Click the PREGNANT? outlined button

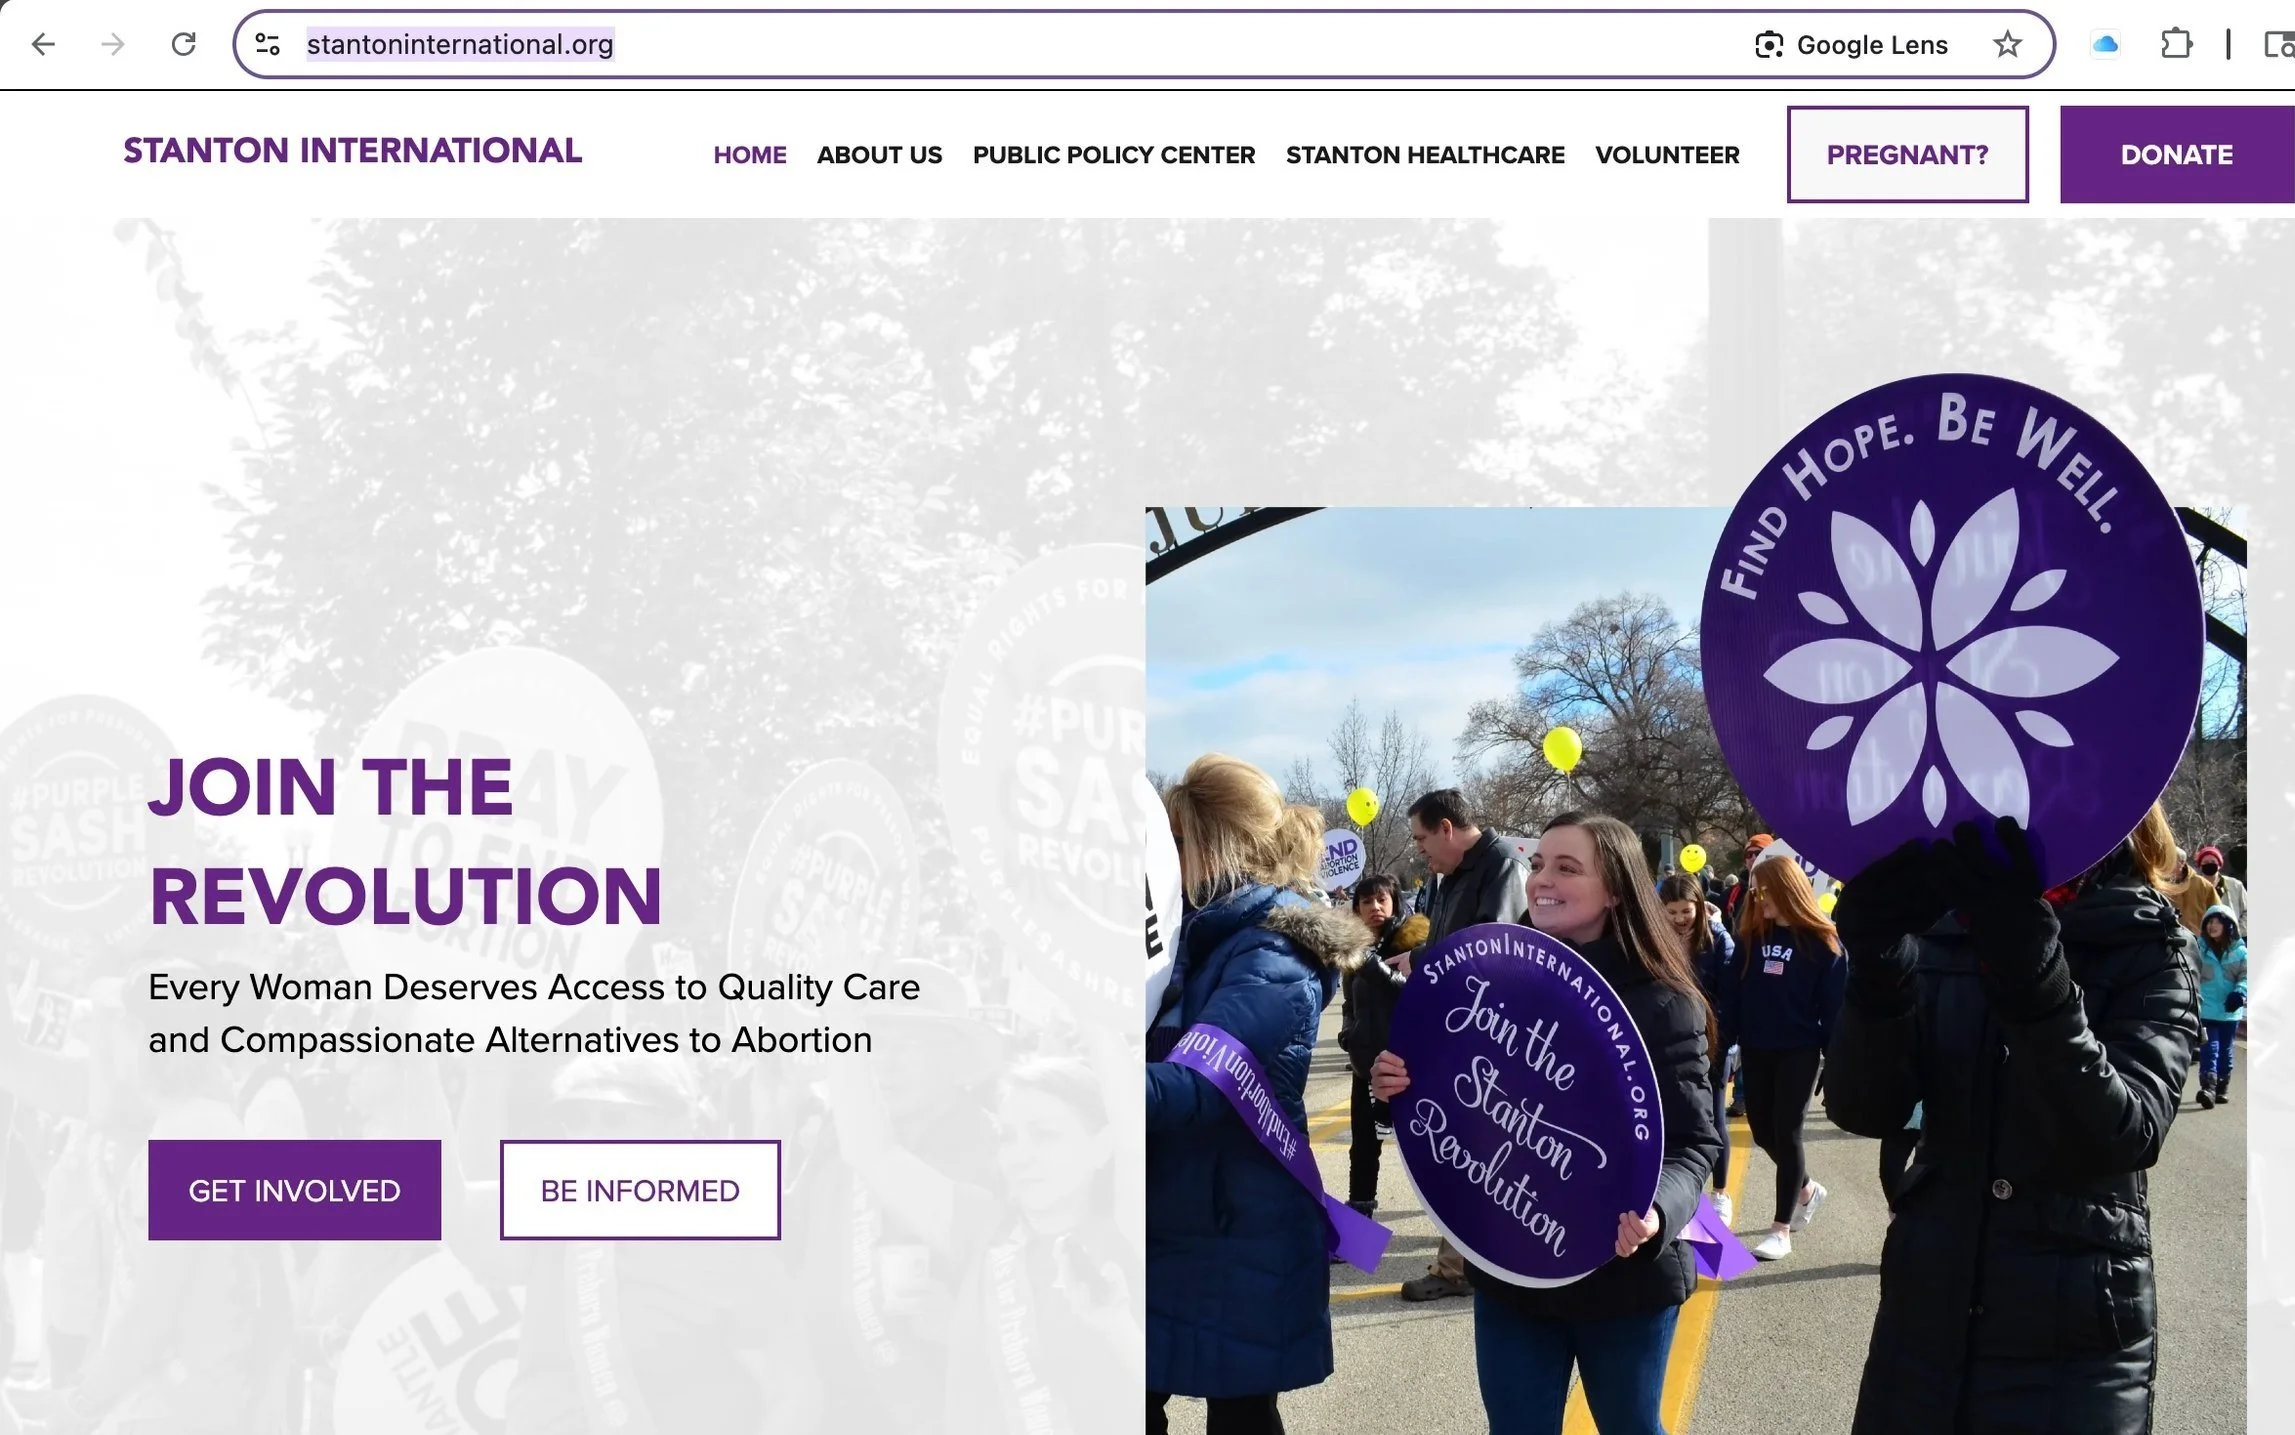(x=1908, y=155)
